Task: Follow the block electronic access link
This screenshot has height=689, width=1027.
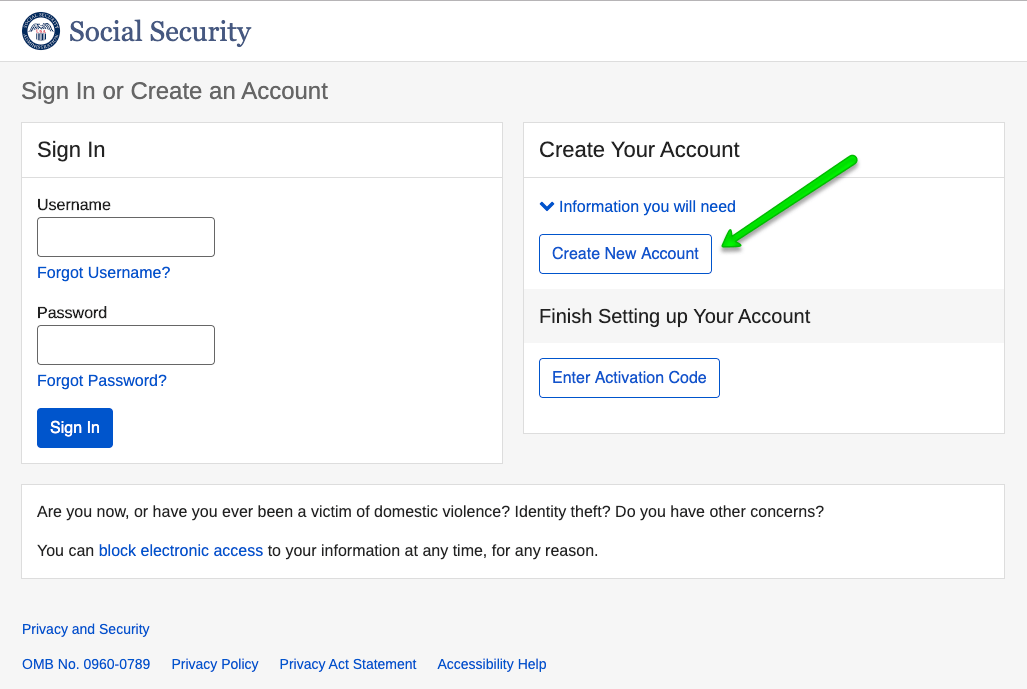Action: tap(181, 551)
